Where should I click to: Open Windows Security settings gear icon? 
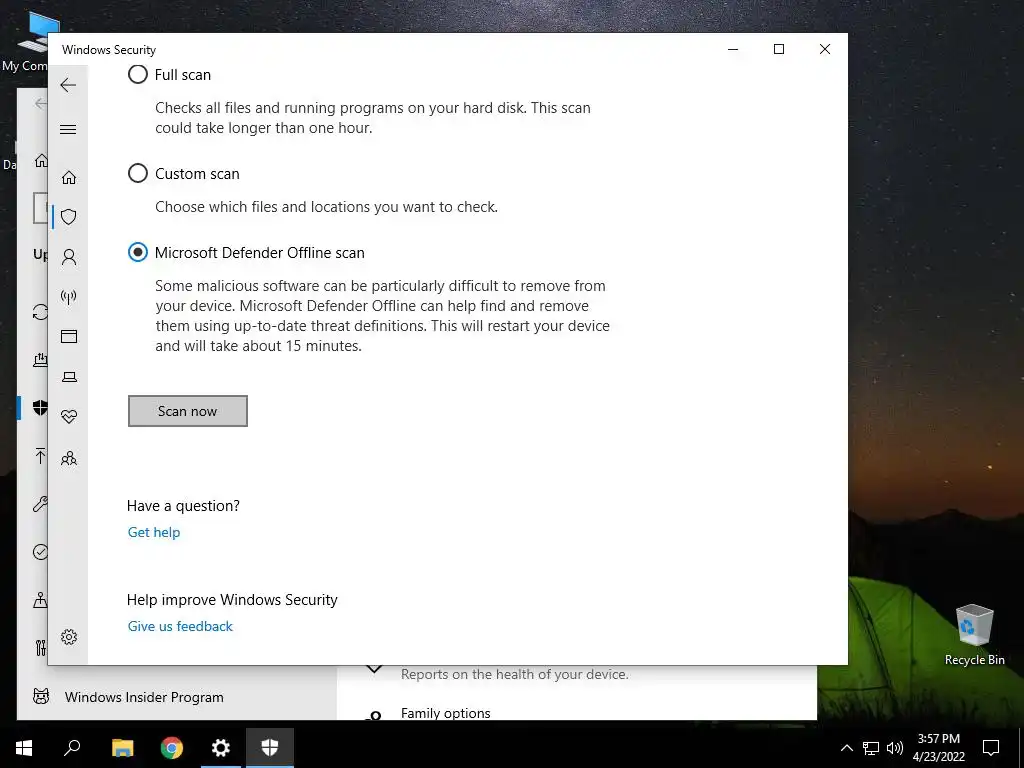(69, 637)
